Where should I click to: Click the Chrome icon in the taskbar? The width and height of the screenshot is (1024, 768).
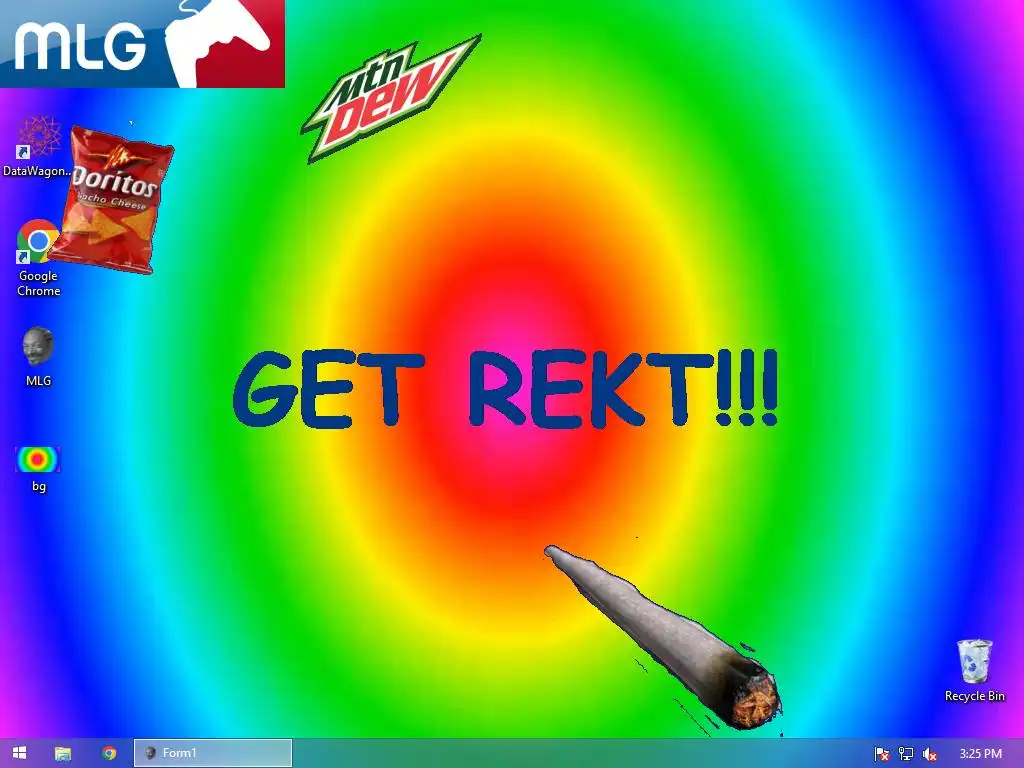pos(109,753)
